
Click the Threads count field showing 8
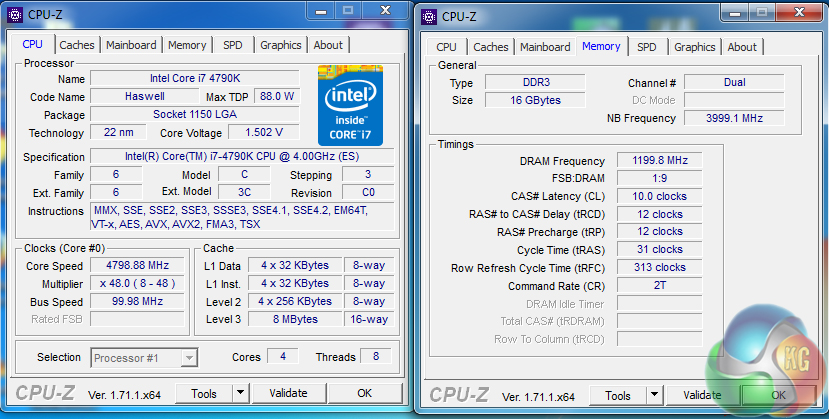click(376, 356)
